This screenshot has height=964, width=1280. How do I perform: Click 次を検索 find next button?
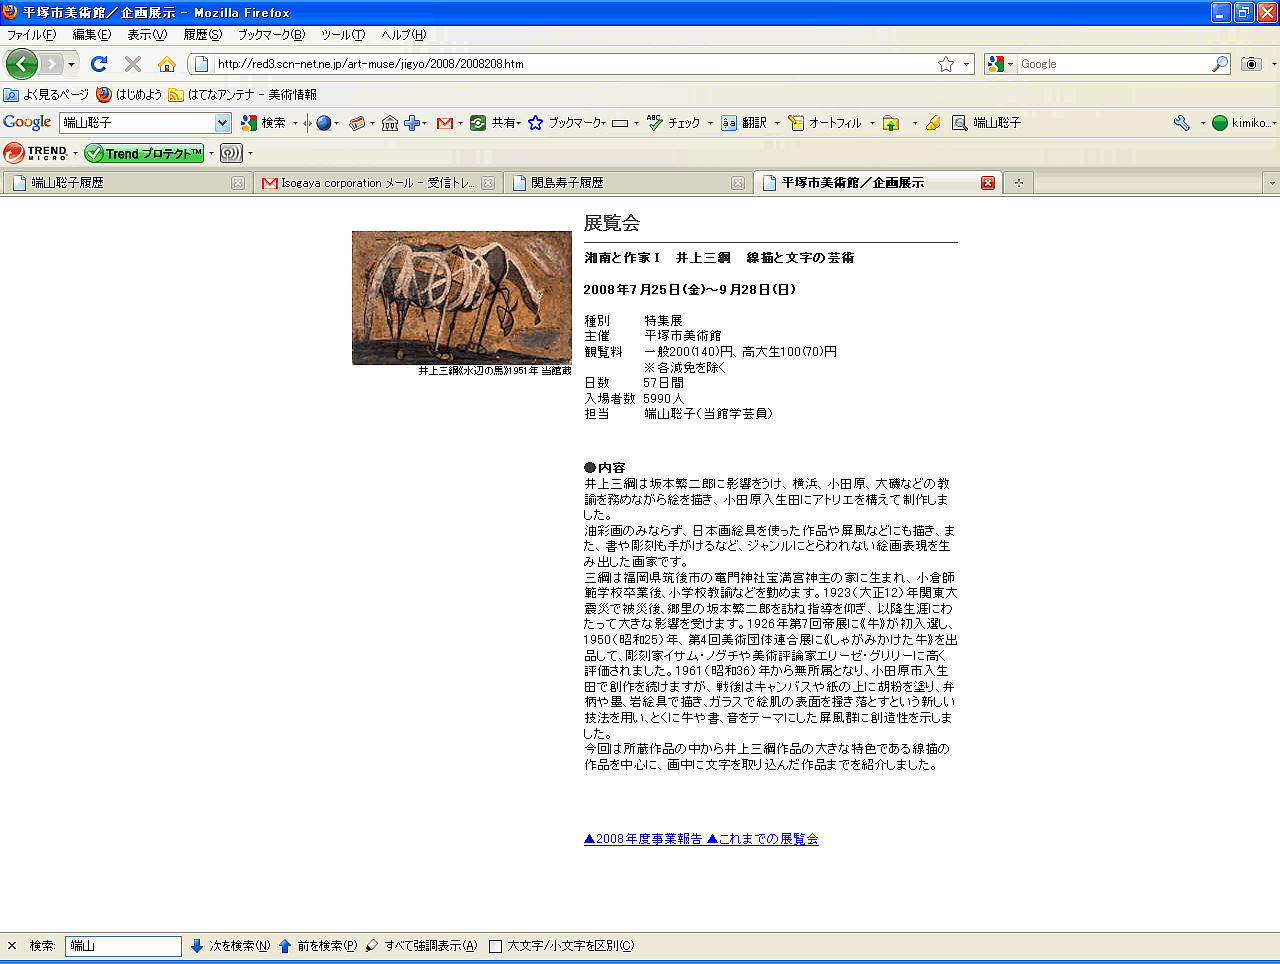(230, 946)
